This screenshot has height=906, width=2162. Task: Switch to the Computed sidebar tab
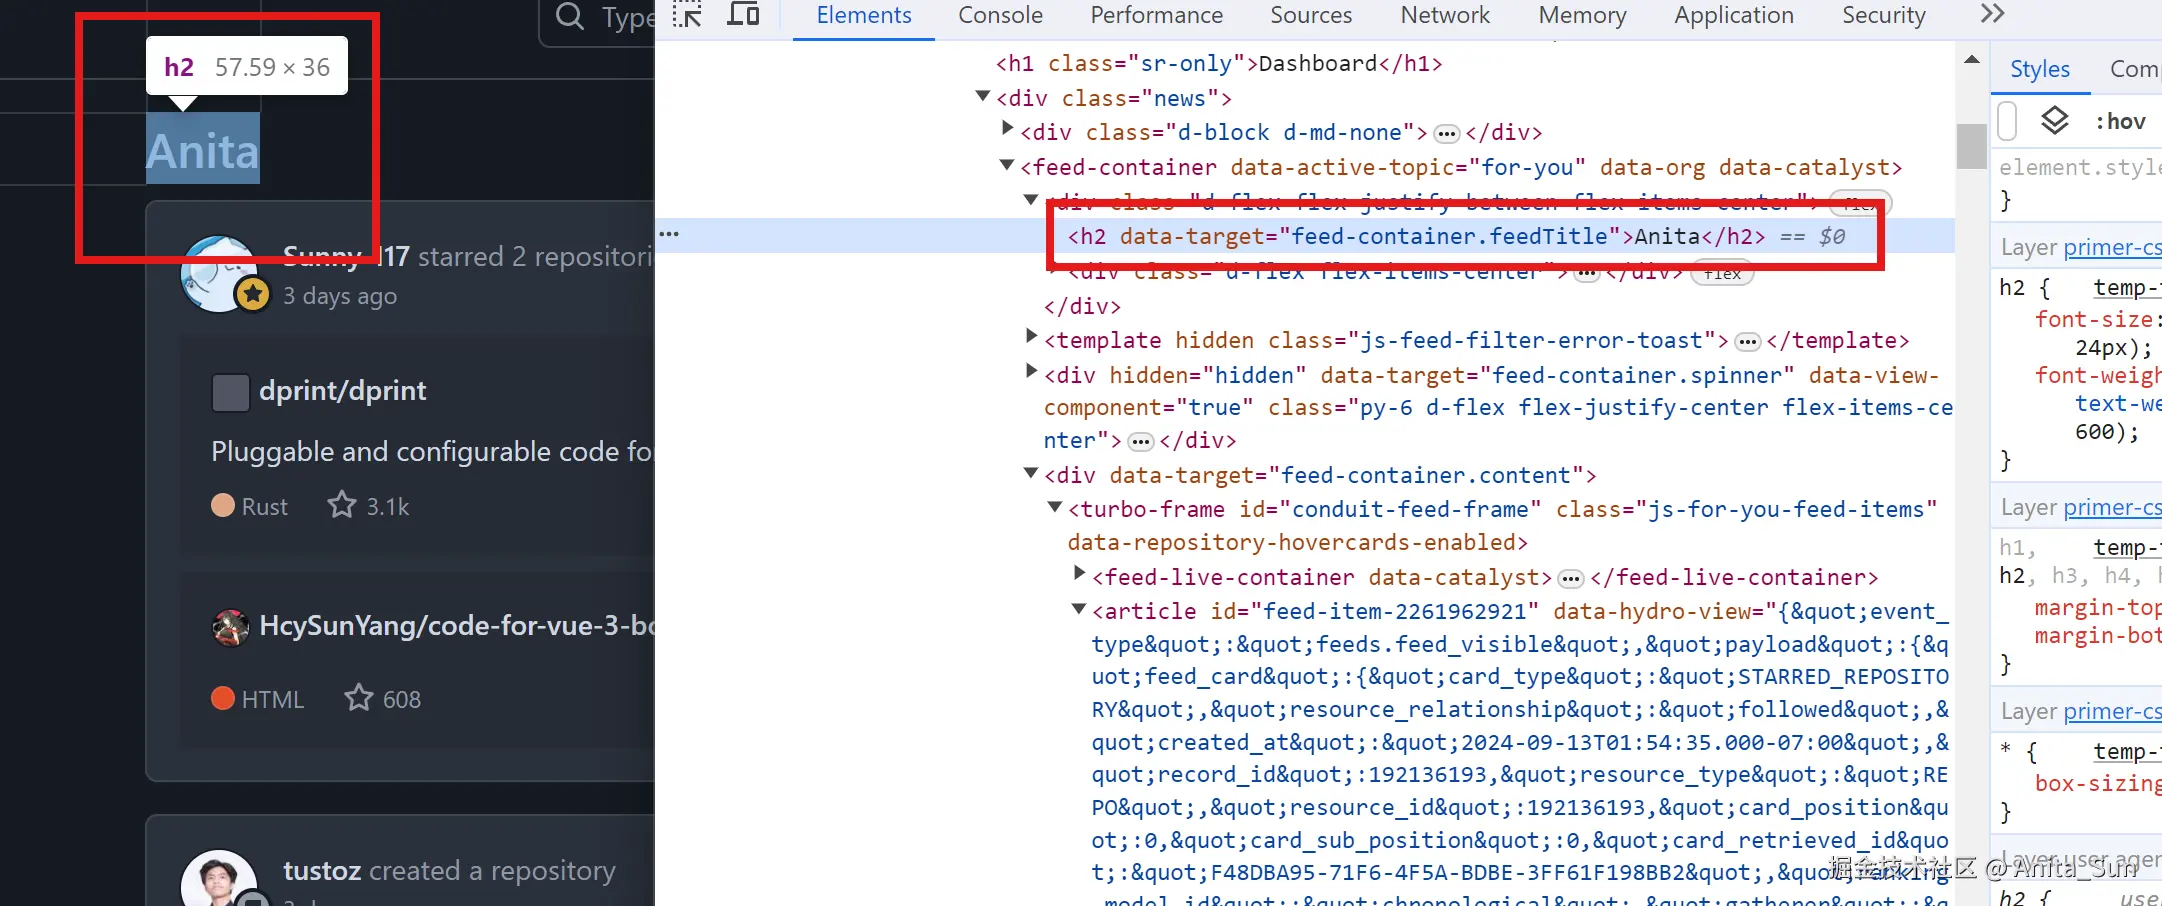2134,69
